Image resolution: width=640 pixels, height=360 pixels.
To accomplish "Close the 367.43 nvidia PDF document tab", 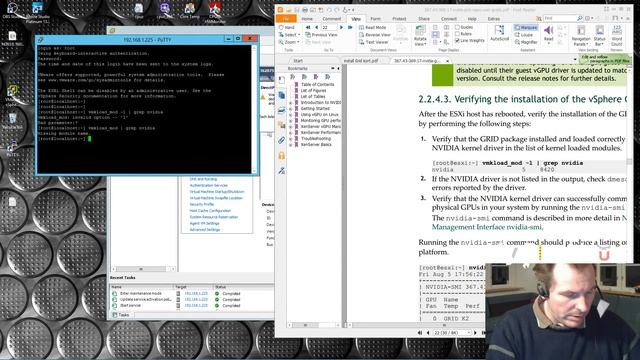I will tap(448, 60).
